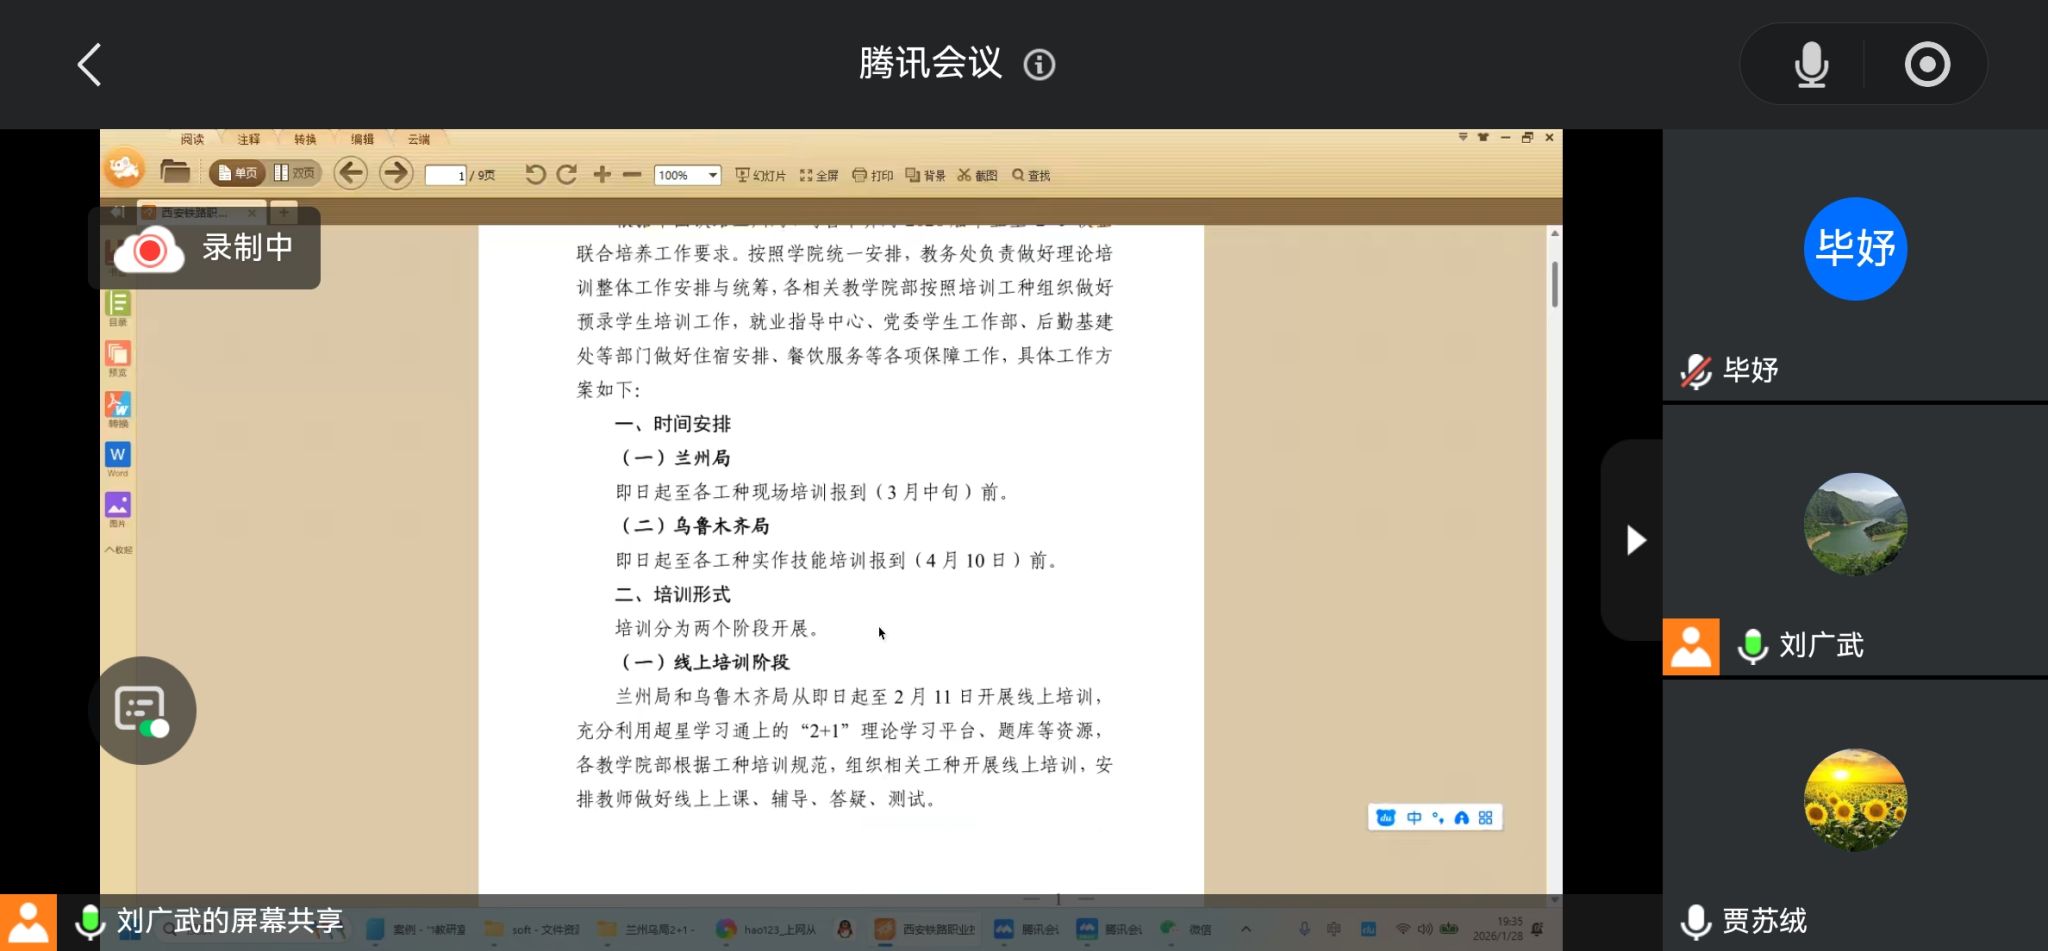Open a file with the folder icon
Viewport: 2048px width, 951px height.
(x=175, y=172)
